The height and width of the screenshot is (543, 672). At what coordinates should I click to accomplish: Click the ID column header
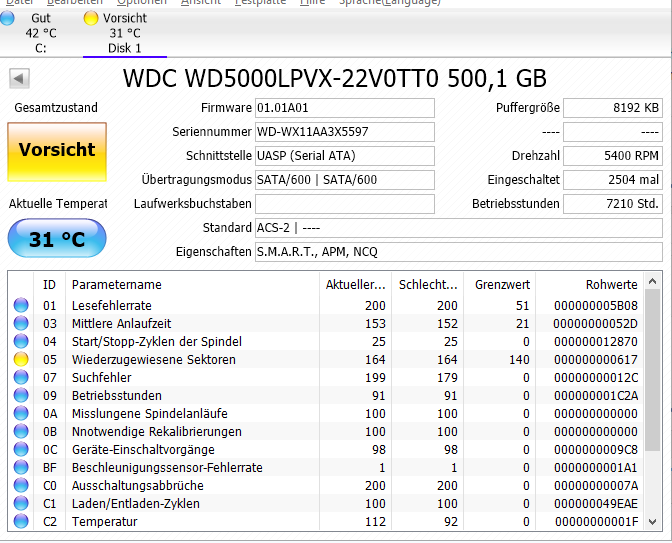click(x=49, y=285)
